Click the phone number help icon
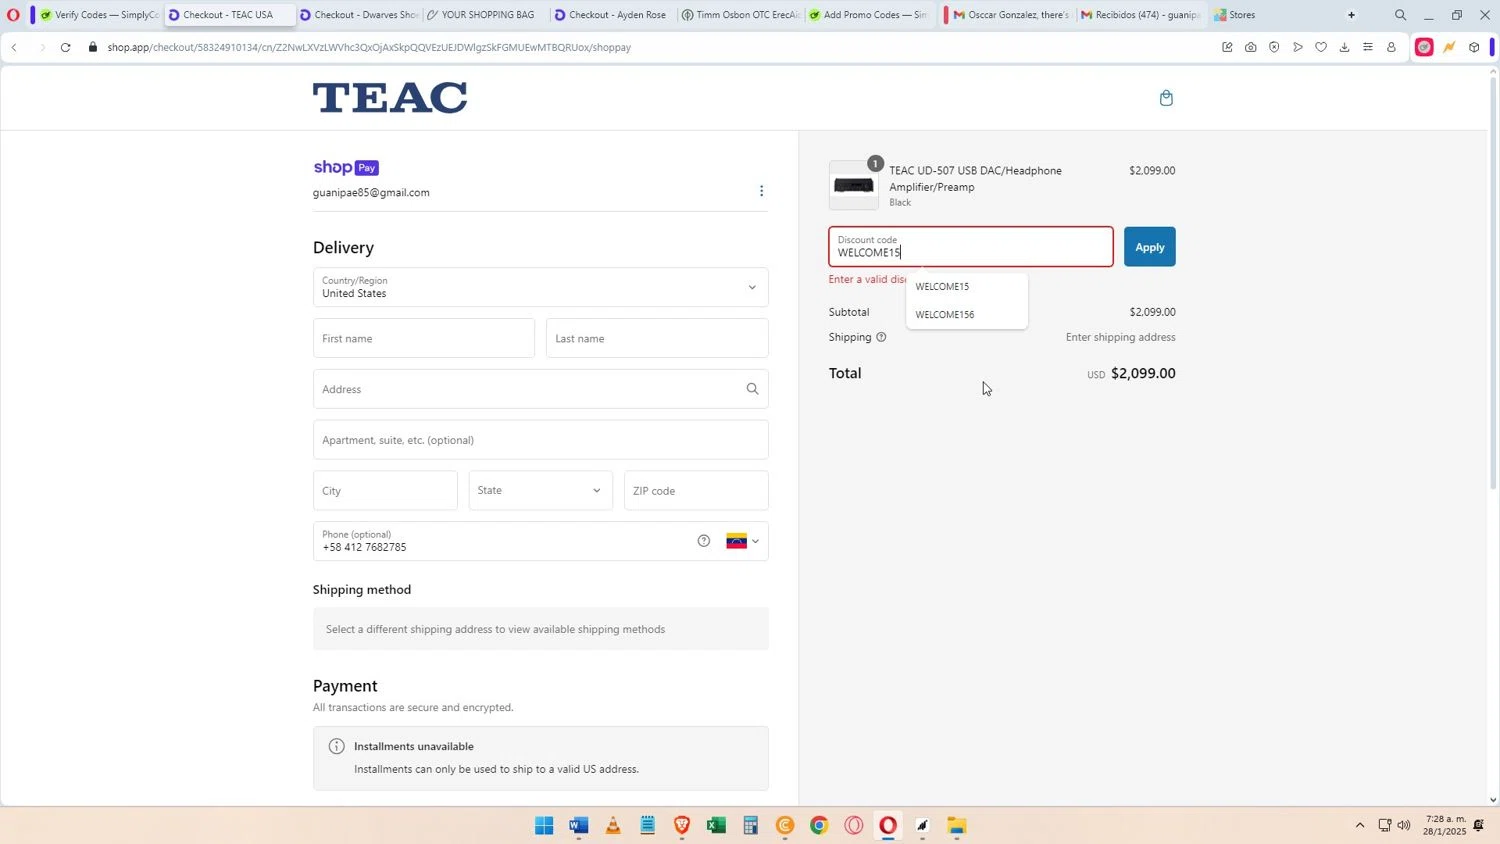Screen dimensions: 1500x844 704,541
